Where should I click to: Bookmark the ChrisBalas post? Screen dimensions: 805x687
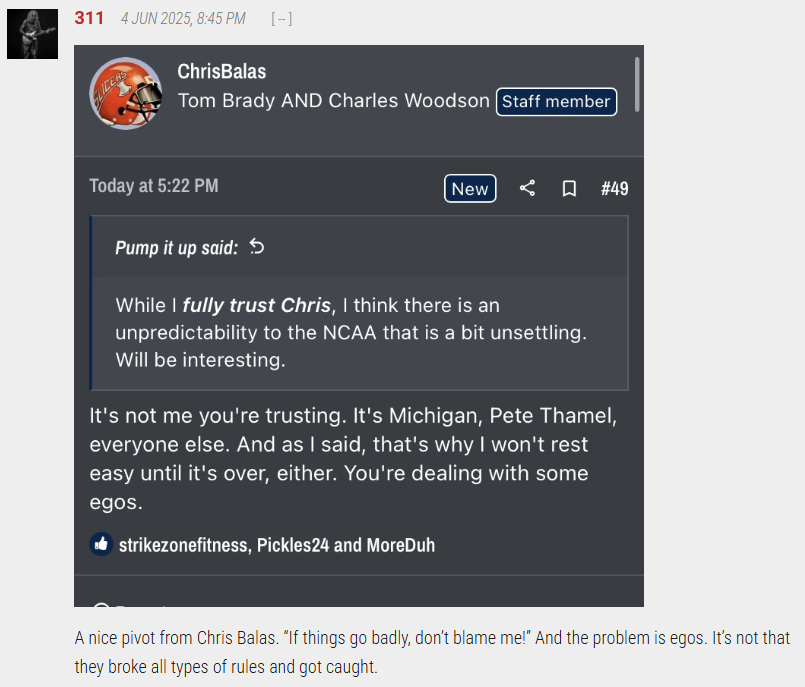[x=569, y=188]
